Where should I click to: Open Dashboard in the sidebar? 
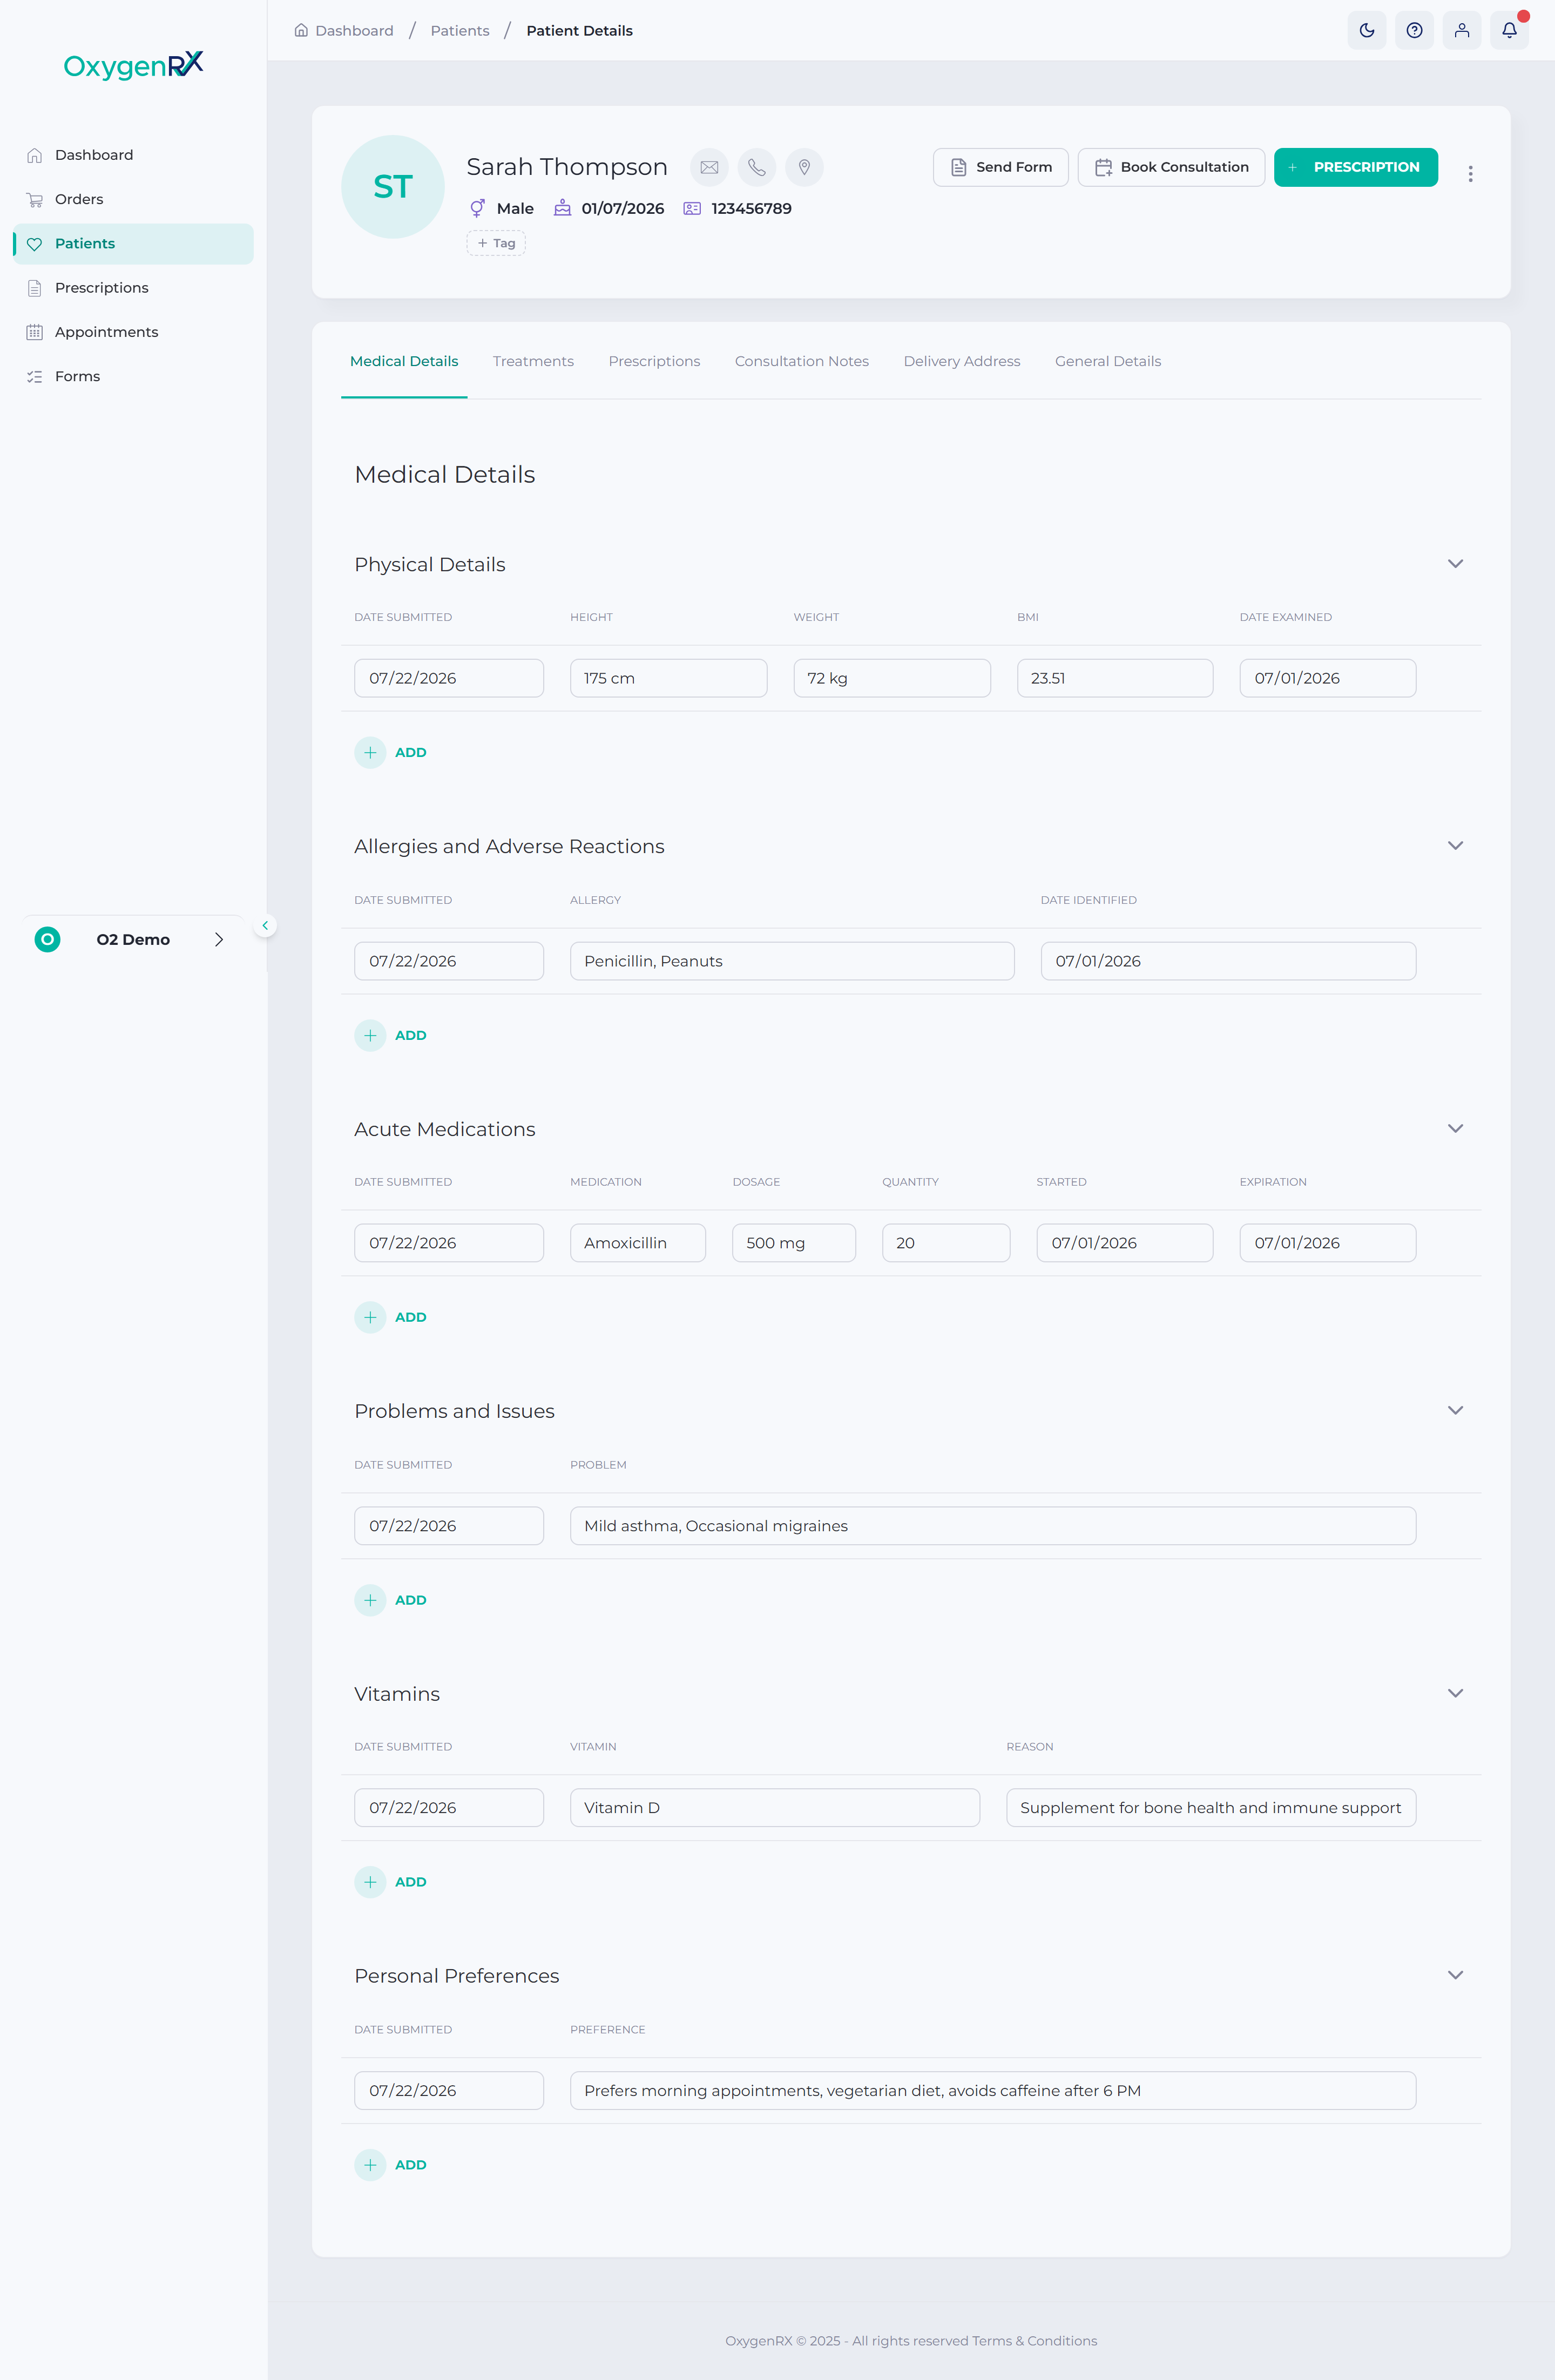coord(133,155)
